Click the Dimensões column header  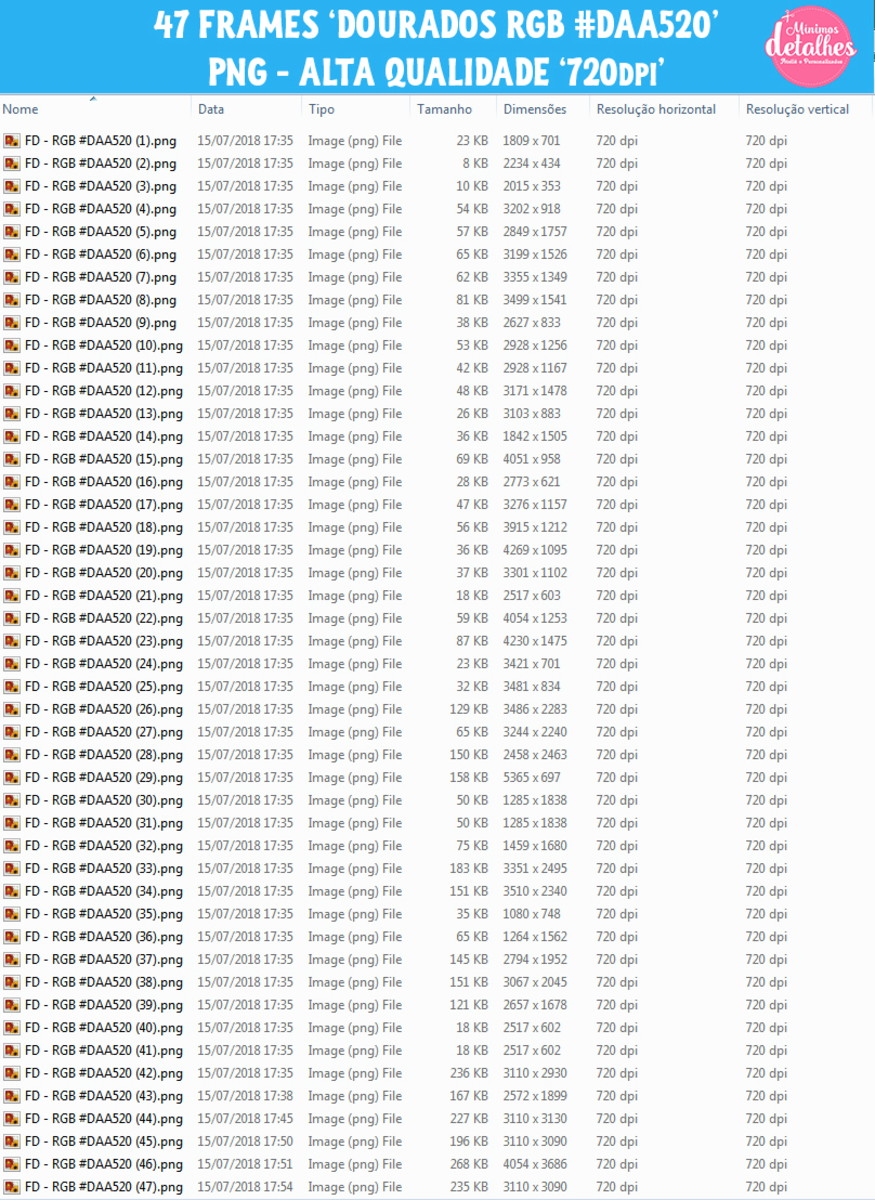[x=535, y=110]
